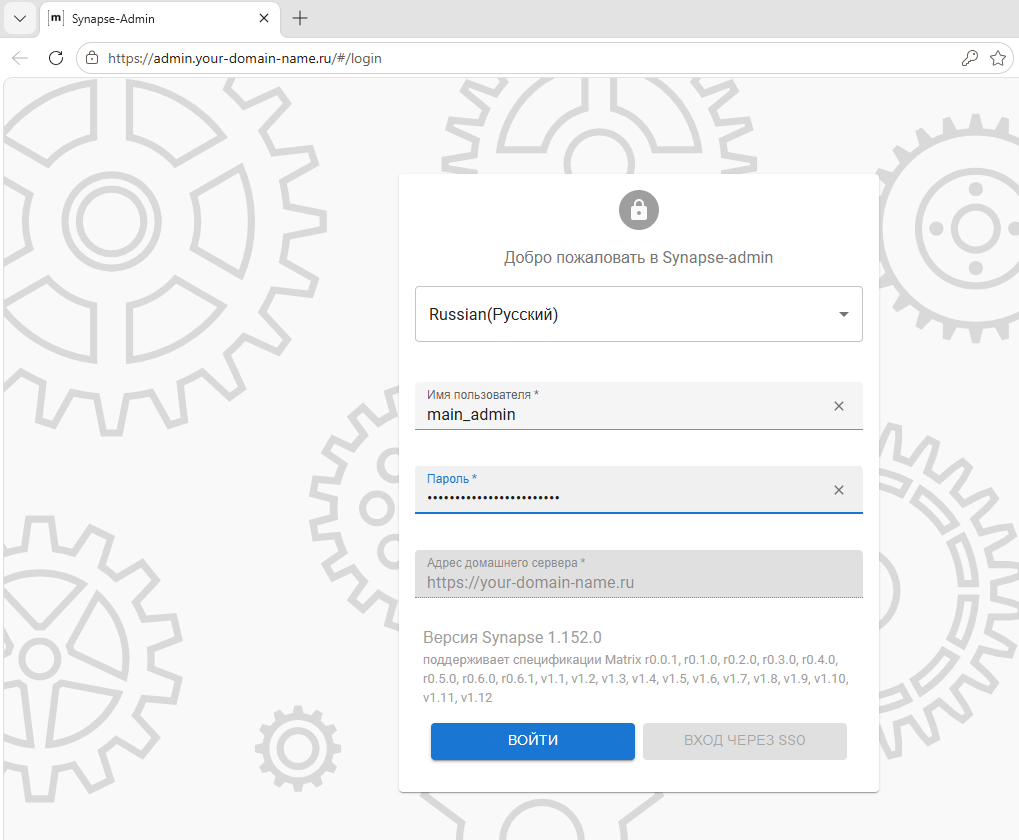Click the browser back arrow

20,58
